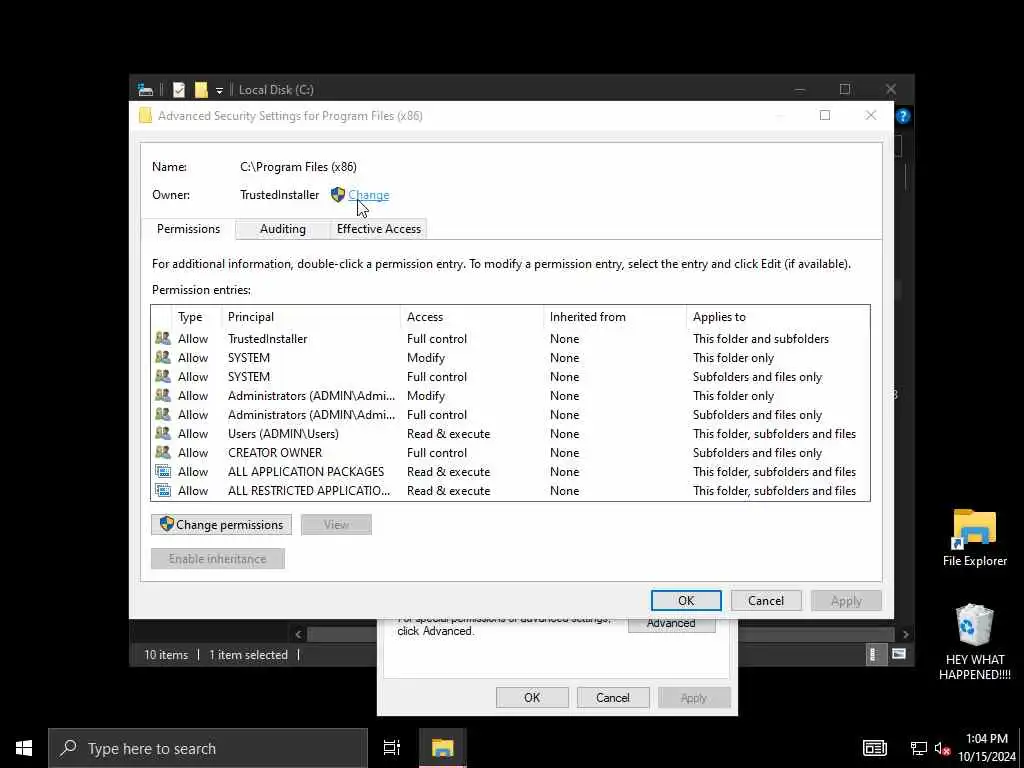Viewport: 1024px width, 768px height.
Task: Click the Change permissions button
Action: [221, 524]
